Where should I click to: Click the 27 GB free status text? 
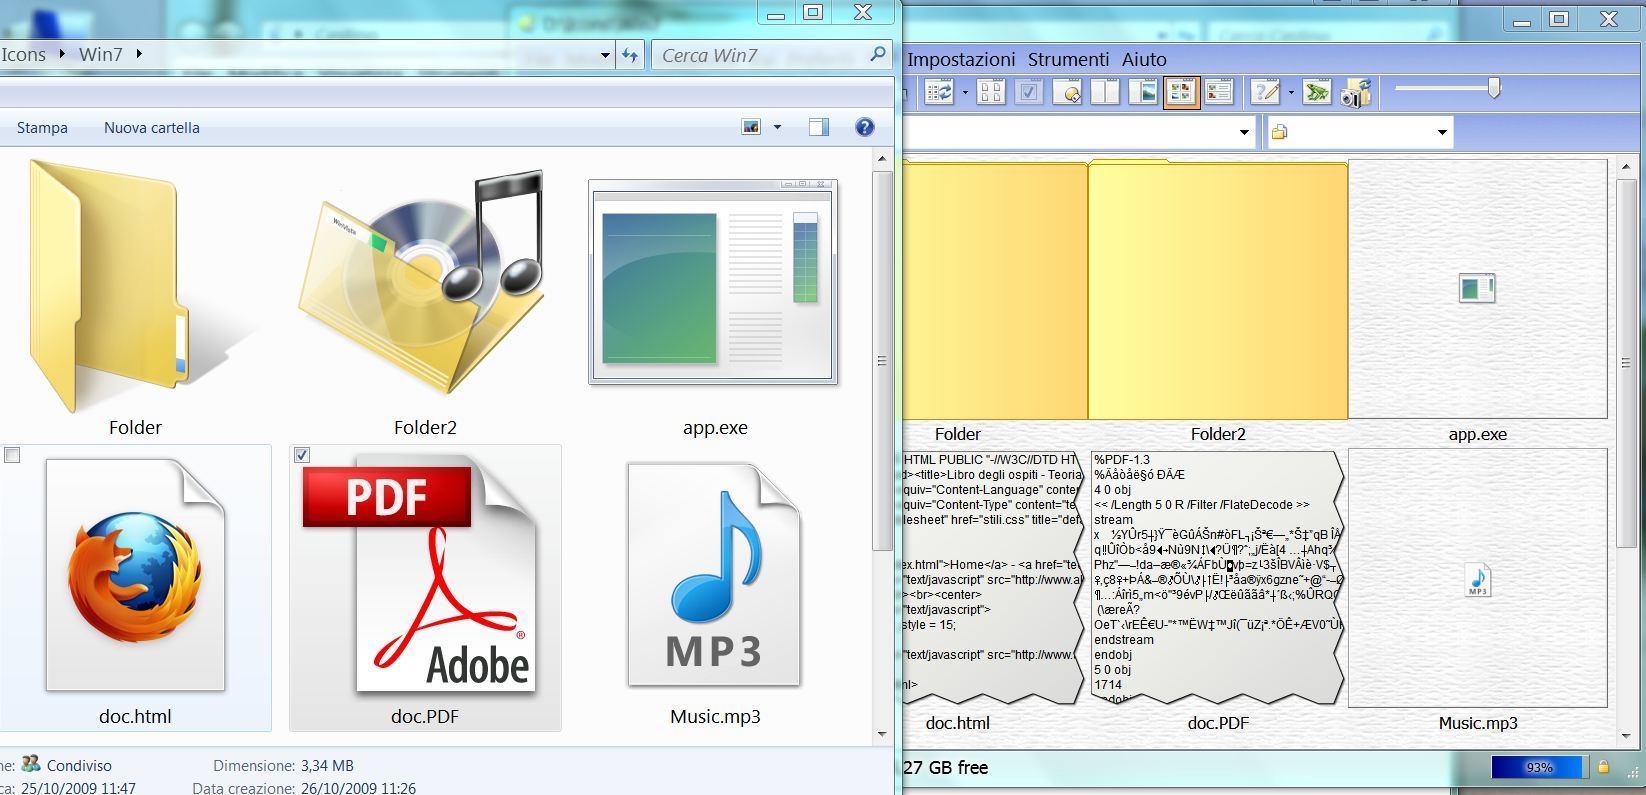point(945,767)
